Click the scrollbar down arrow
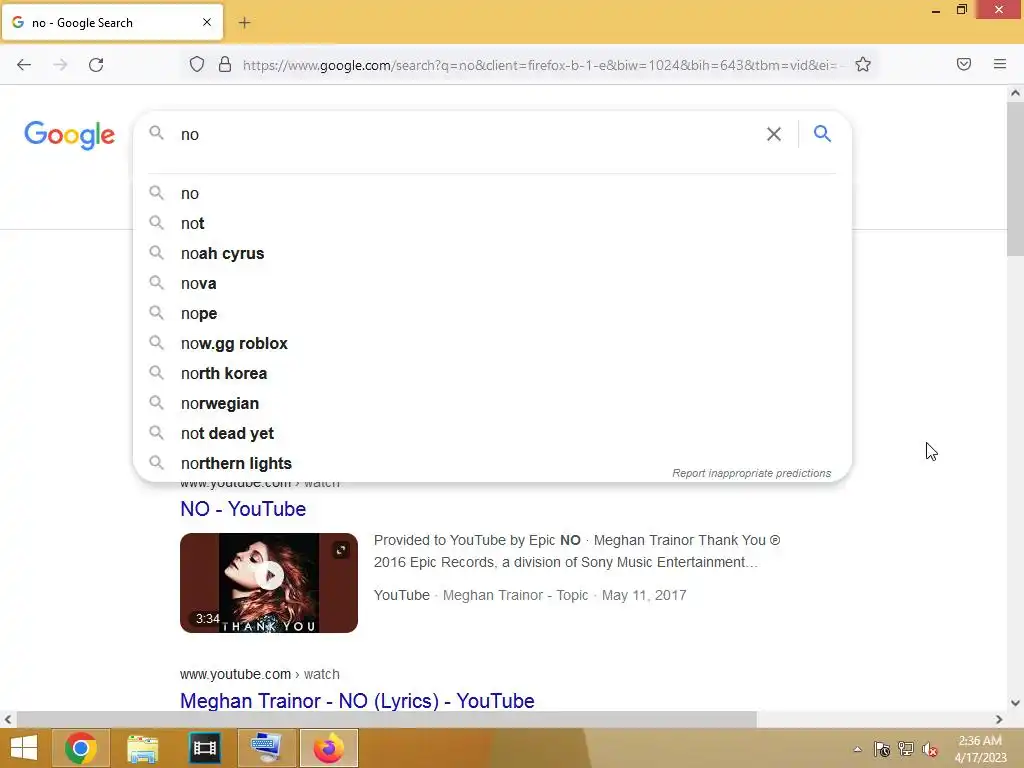1024x768 pixels. tap(1015, 703)
